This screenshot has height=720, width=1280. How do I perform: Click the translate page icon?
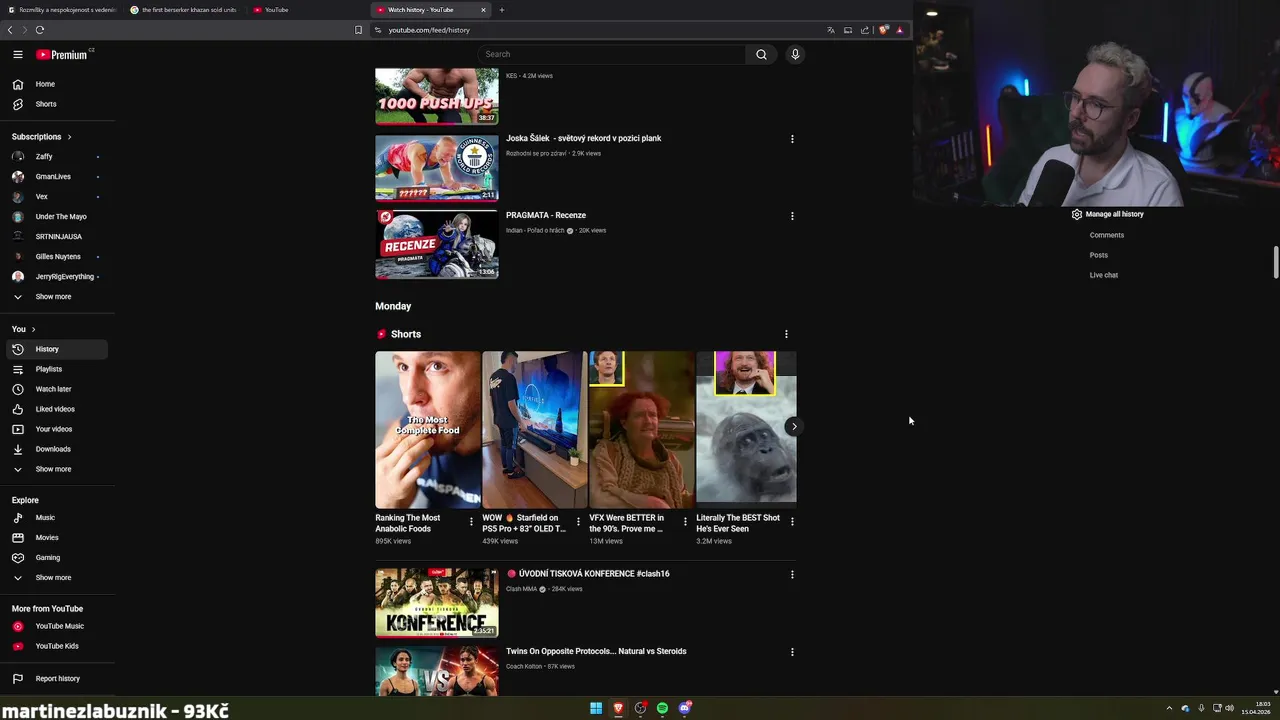pyautogui.click(x=830, y=30)
